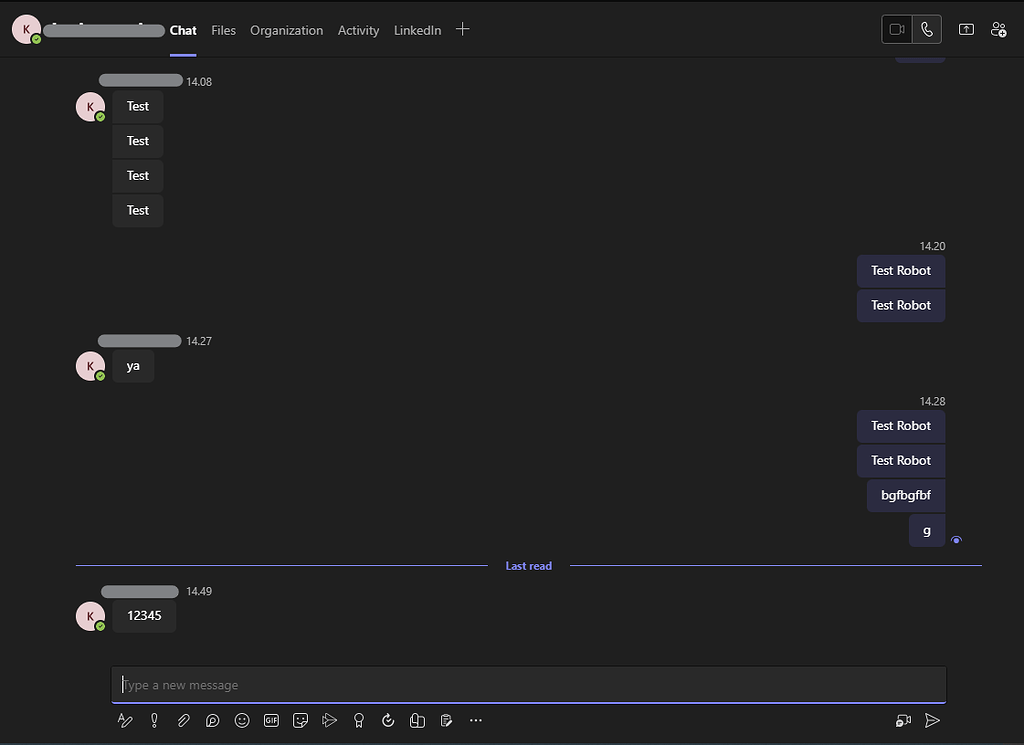The width and height of the screenshot is (1024, 745).
Task: Set message delivery importance
Action: [x=154, y=720]
